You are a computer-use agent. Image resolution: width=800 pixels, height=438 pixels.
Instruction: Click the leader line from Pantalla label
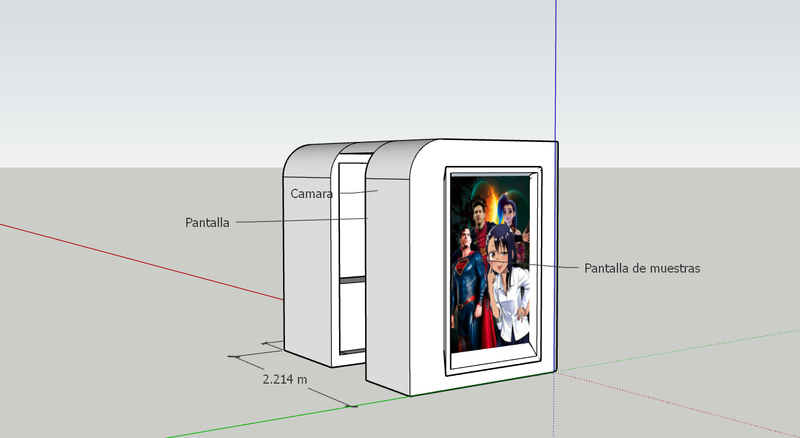[x=302, y=220]
